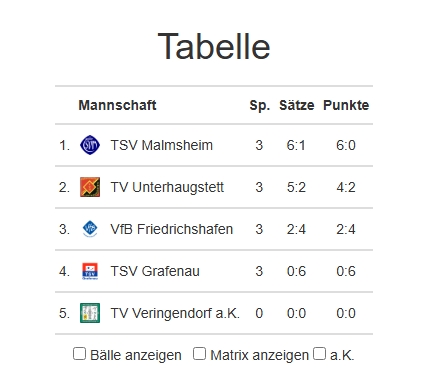Click the Sp. column header

pyautogui.click(x=260, y=105)
